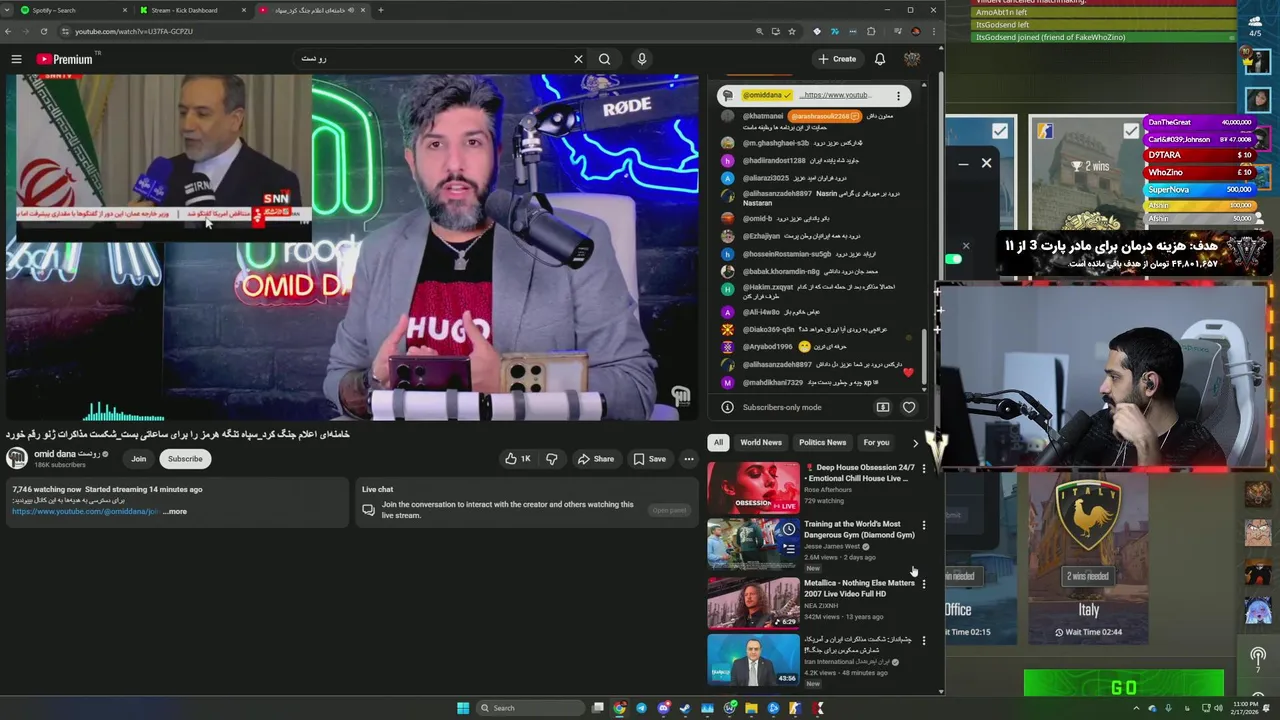Show more category chips with arrow
Screen dimensions: 1280x720
pos(915,442)
